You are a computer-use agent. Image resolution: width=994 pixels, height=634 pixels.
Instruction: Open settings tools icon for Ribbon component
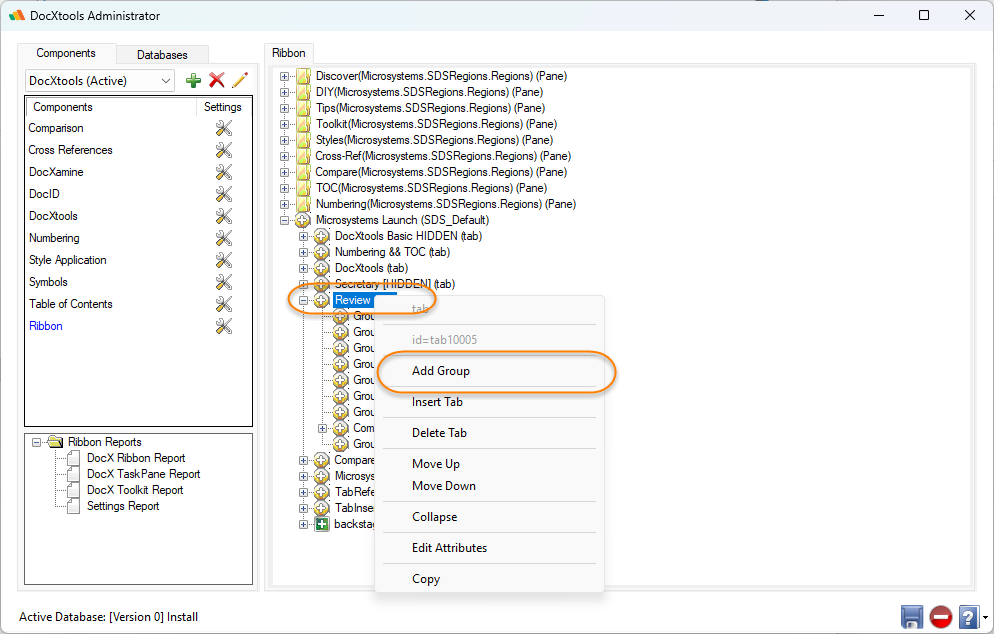(x=223, y=326)
